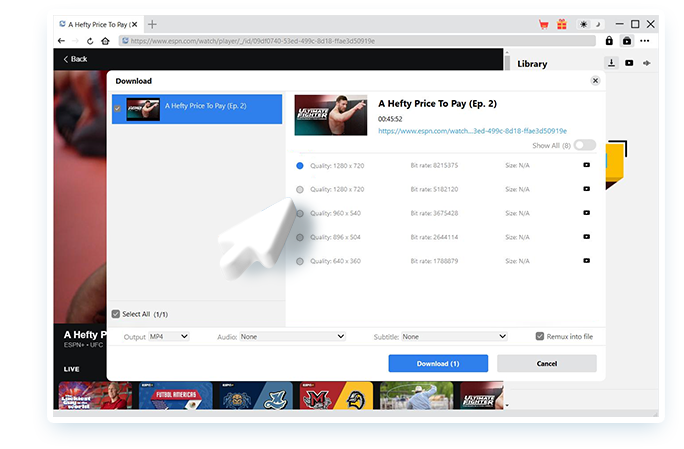Go forward with the browser forward arrow
Viewport: 684px width, 449px height.
click(75, 41)
